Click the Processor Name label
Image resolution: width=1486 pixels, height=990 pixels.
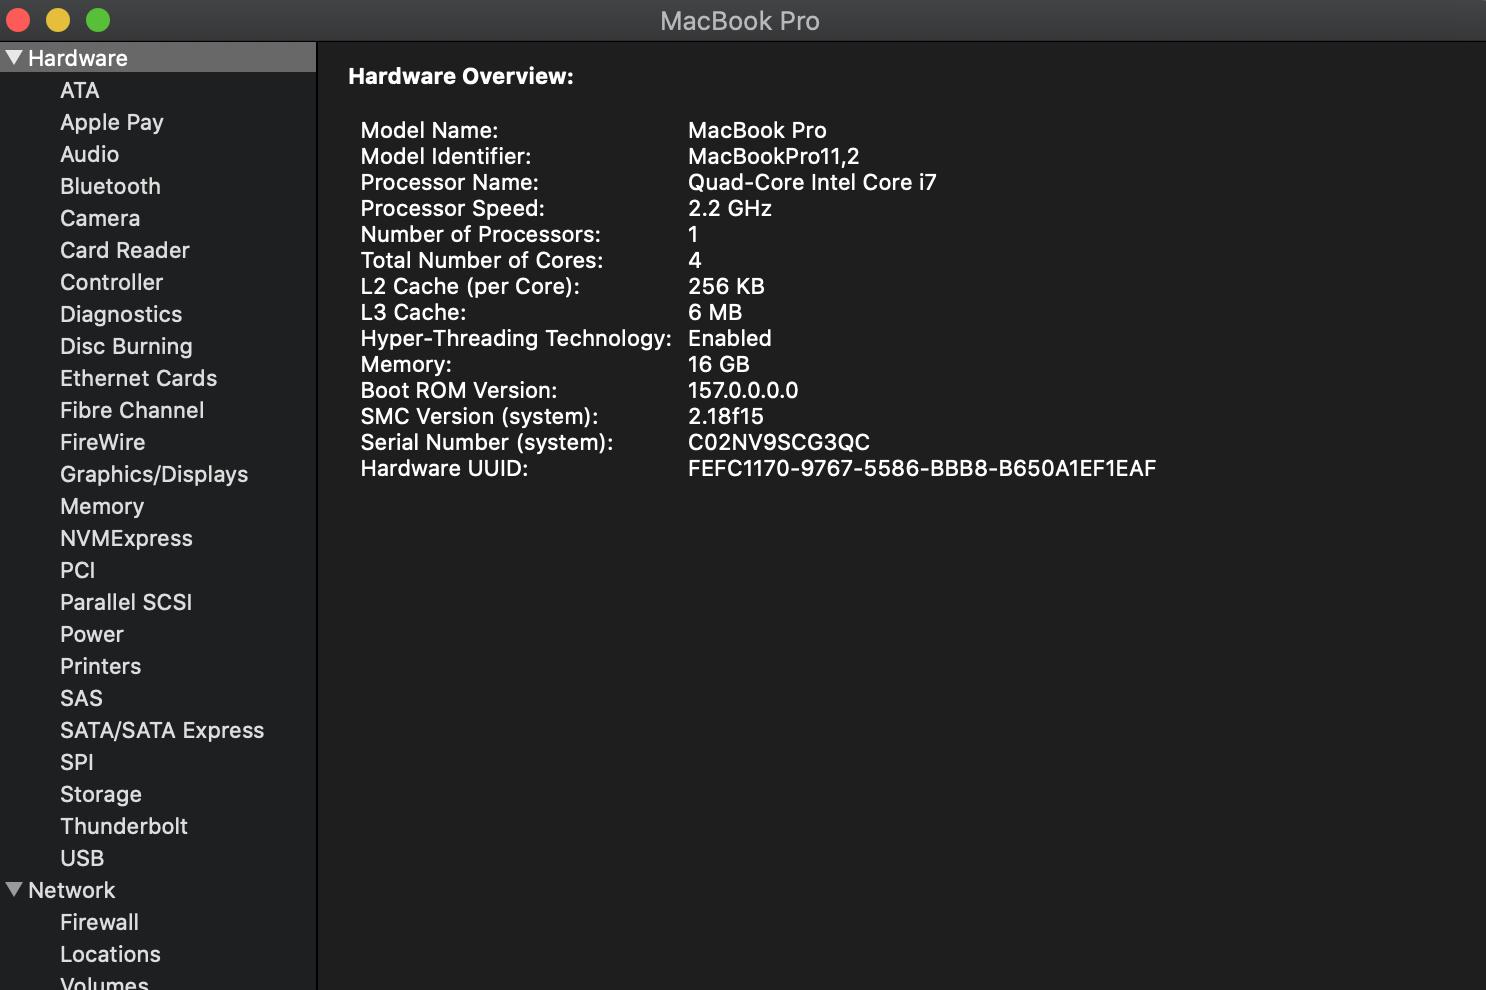pyautogui.click(x=449, y=182)
